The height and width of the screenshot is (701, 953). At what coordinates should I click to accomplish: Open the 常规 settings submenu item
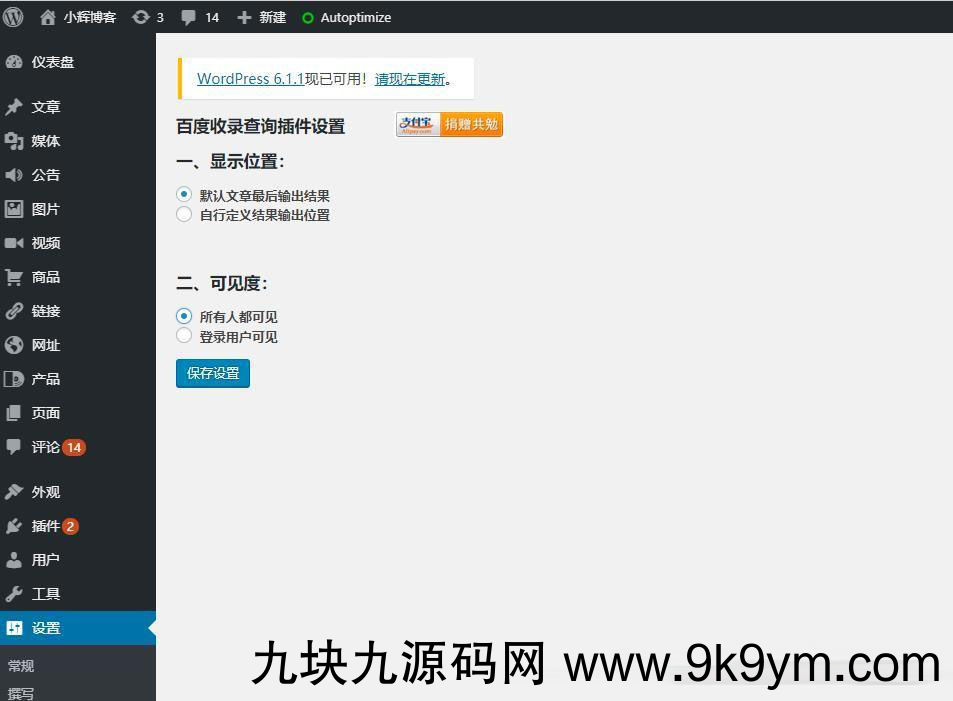(21, 666)
